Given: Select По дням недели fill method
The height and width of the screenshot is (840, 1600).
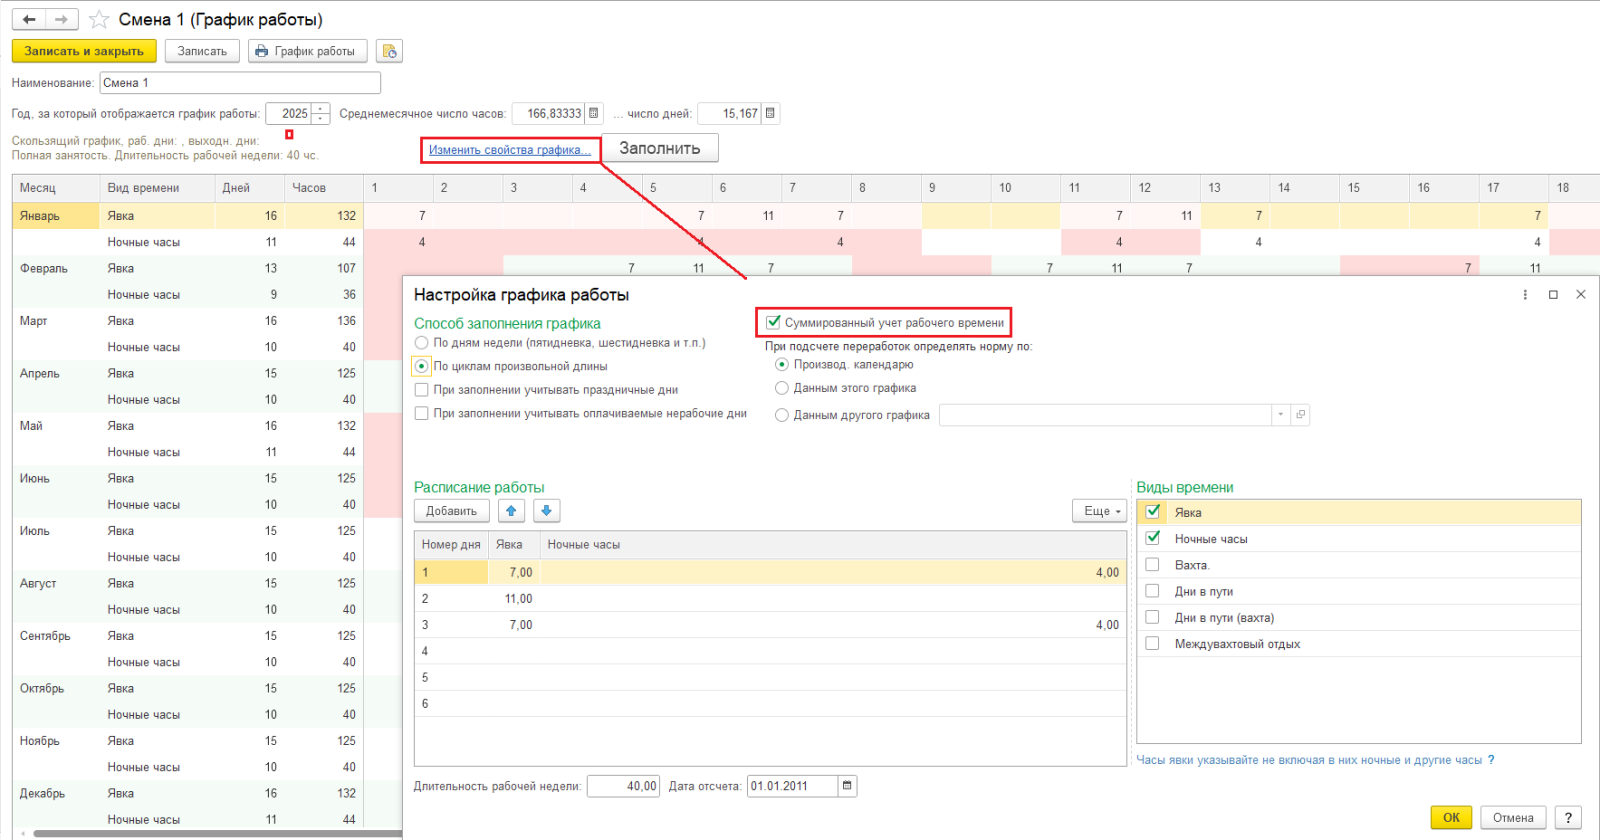Looking at the screenshot, I should [x=422, y=343].
